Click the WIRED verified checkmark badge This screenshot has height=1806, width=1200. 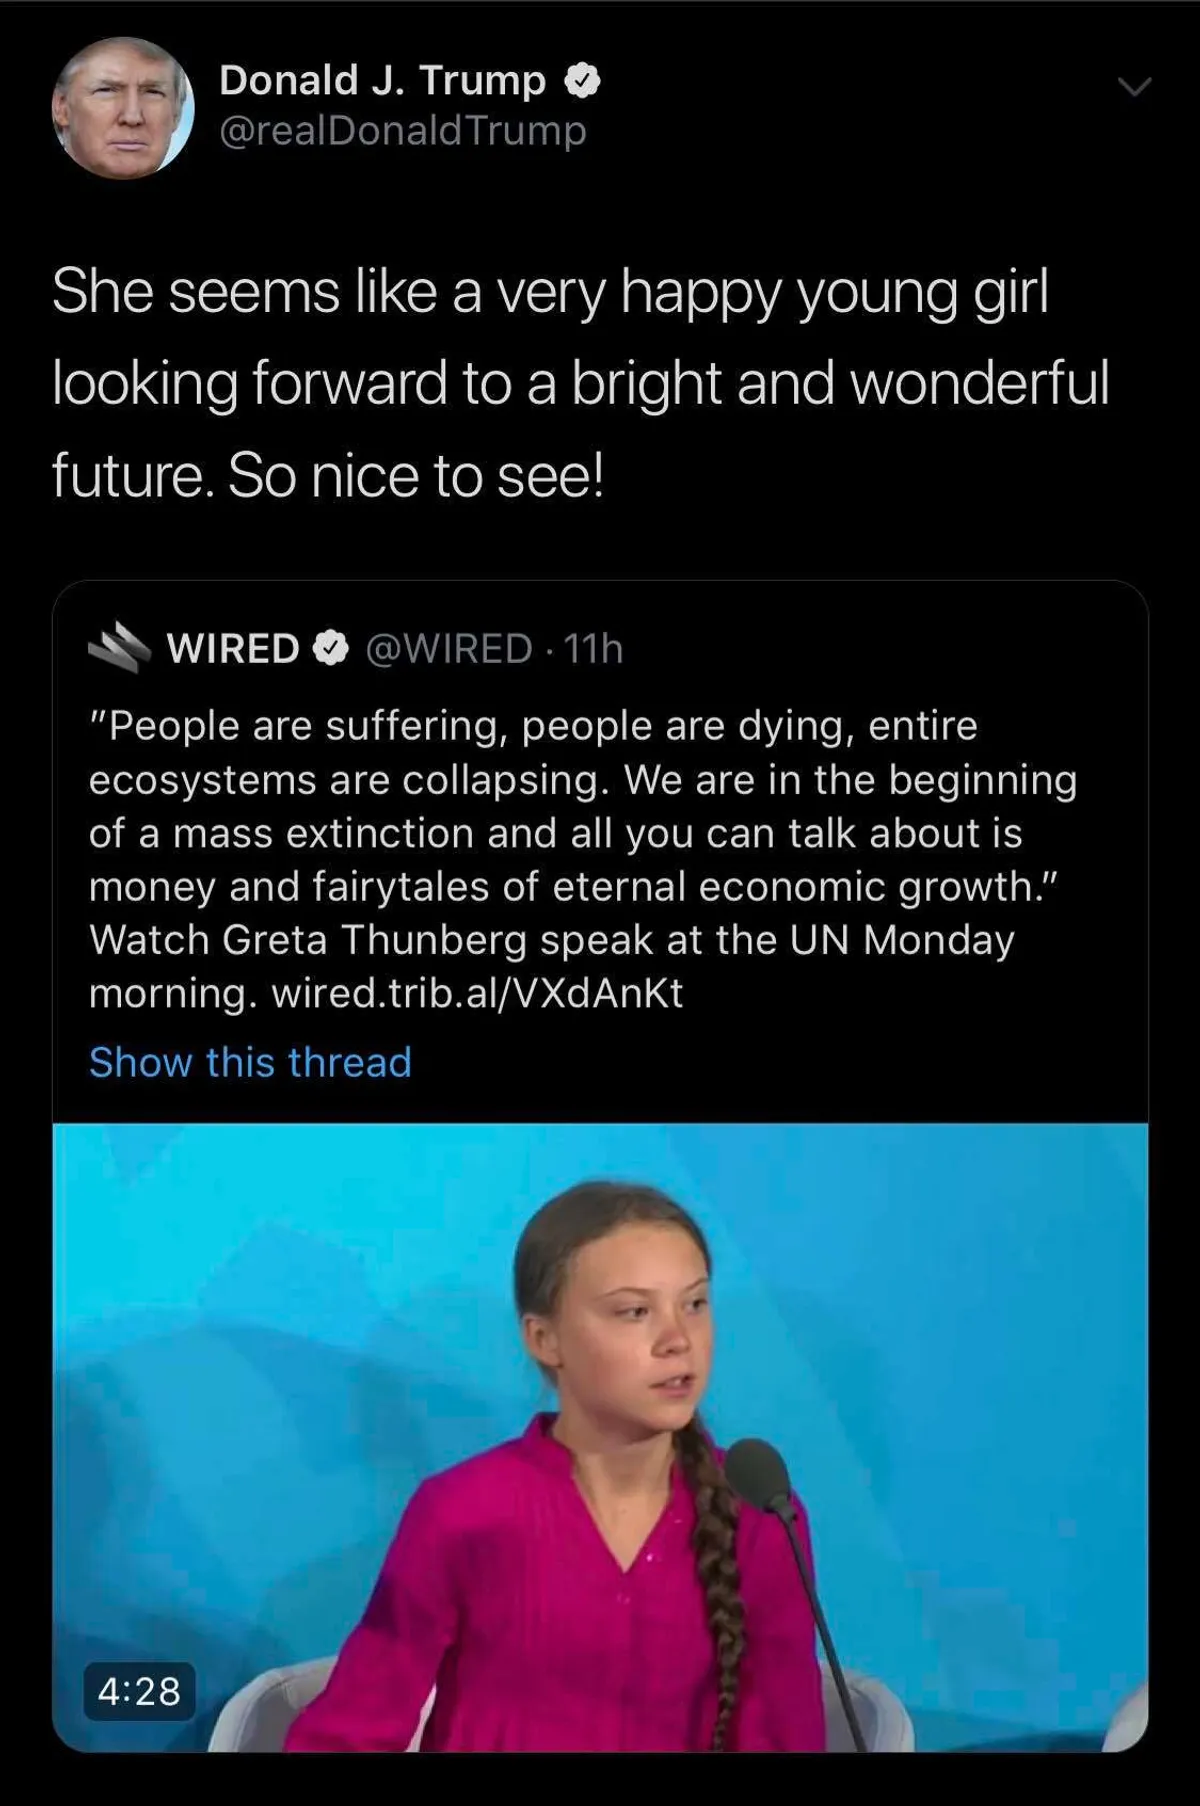point(331,648)
